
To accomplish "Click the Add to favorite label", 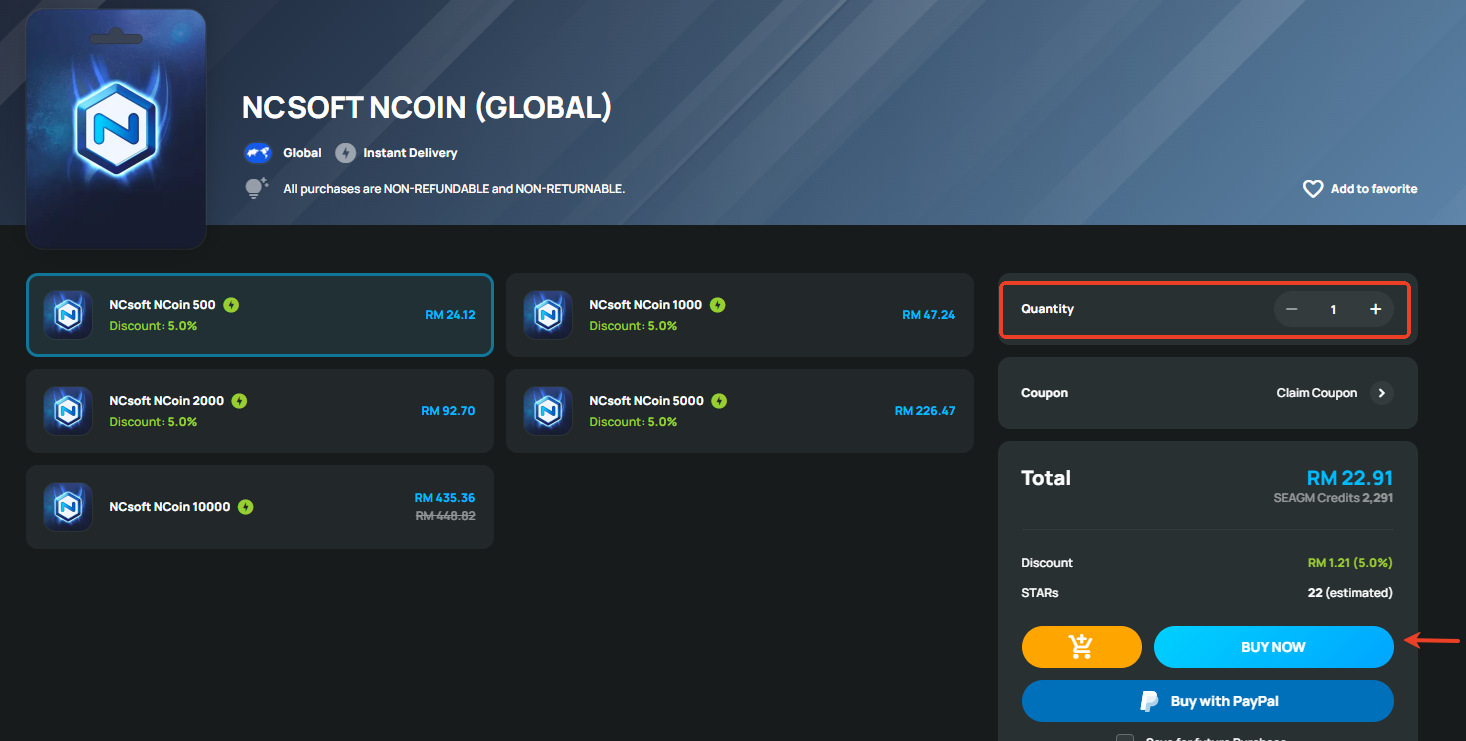I will (1374, 189).
